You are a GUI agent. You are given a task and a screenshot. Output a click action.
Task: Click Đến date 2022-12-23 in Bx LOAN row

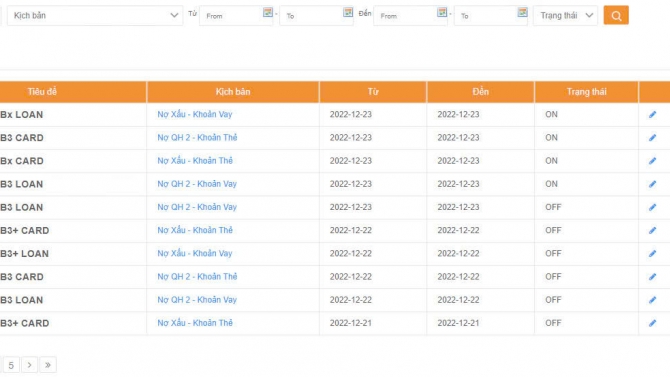tap(458, 115)
